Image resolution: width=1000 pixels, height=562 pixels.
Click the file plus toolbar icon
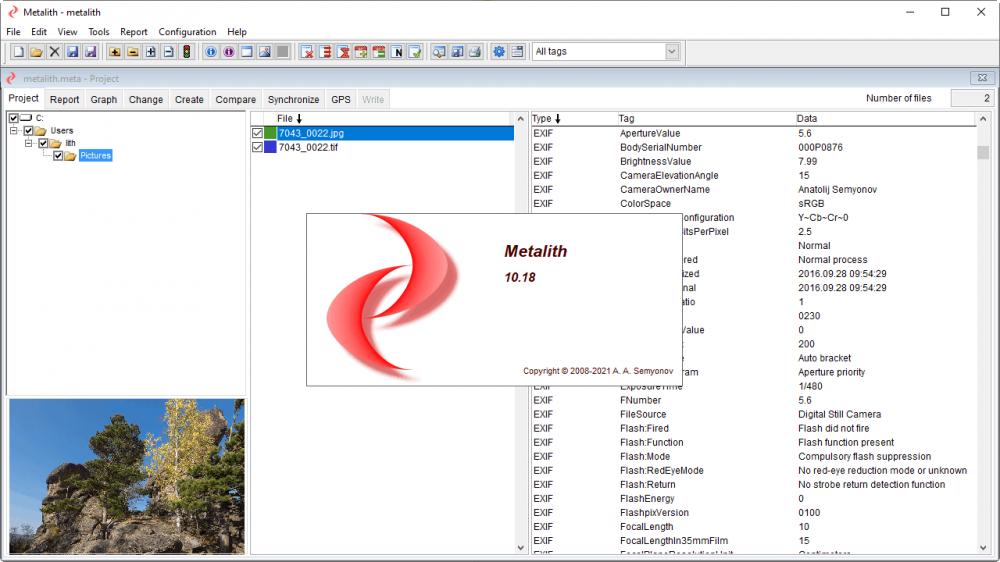point(151,52)
